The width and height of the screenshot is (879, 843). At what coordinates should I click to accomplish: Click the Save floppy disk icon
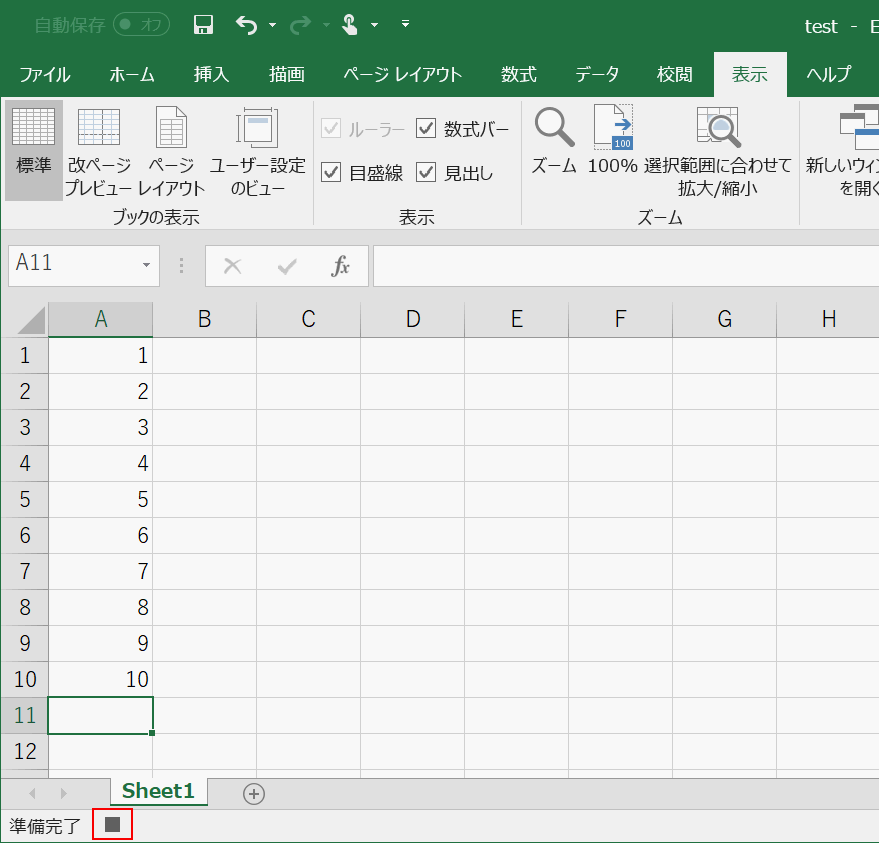(x=203, y=25)
